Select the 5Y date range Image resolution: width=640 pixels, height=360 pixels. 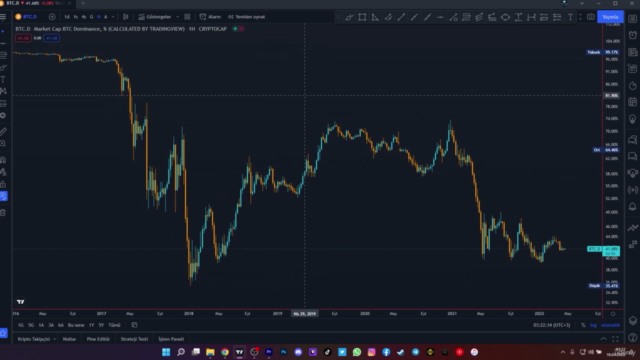pyautogui.click(x=101, y=325)
